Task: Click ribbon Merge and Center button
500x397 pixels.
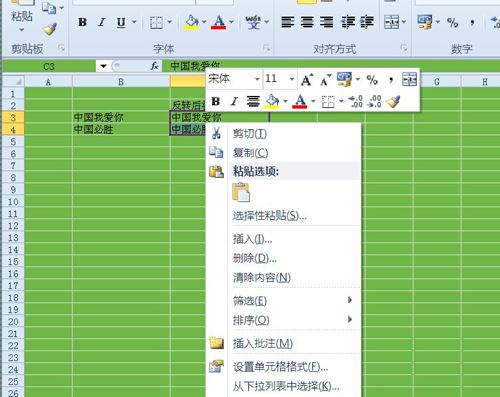Action: [x=391, y=22]
